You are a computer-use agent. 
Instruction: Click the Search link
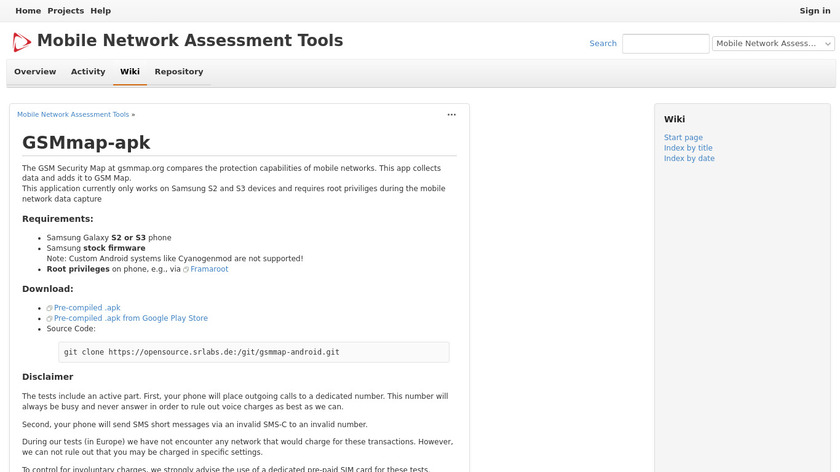(603, 43)
